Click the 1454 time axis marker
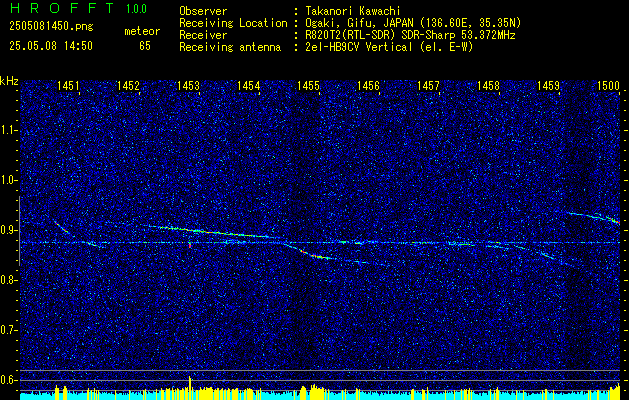This screenshot has width=629, height=400. tap(248, 85)
